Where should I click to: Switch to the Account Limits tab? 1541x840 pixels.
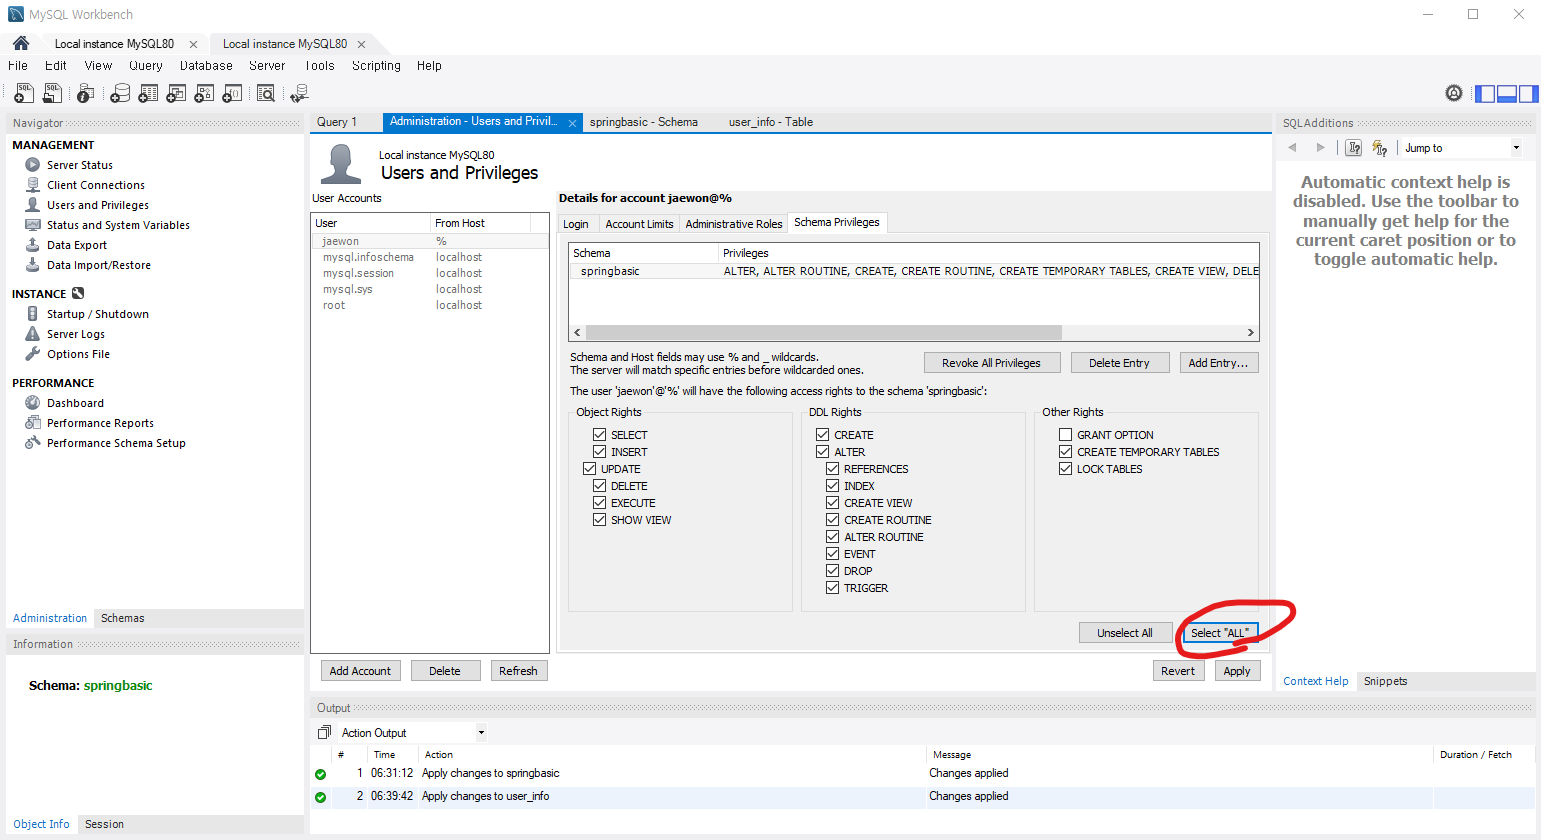coord(639,224)
